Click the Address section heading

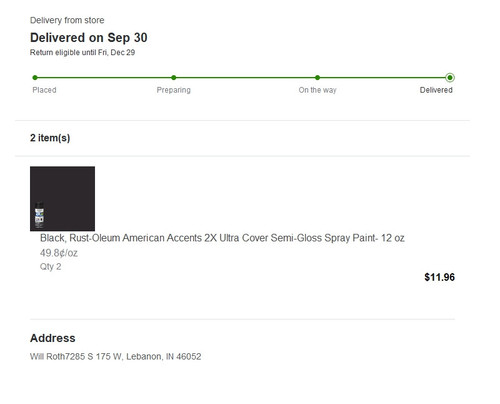[53, 338]
